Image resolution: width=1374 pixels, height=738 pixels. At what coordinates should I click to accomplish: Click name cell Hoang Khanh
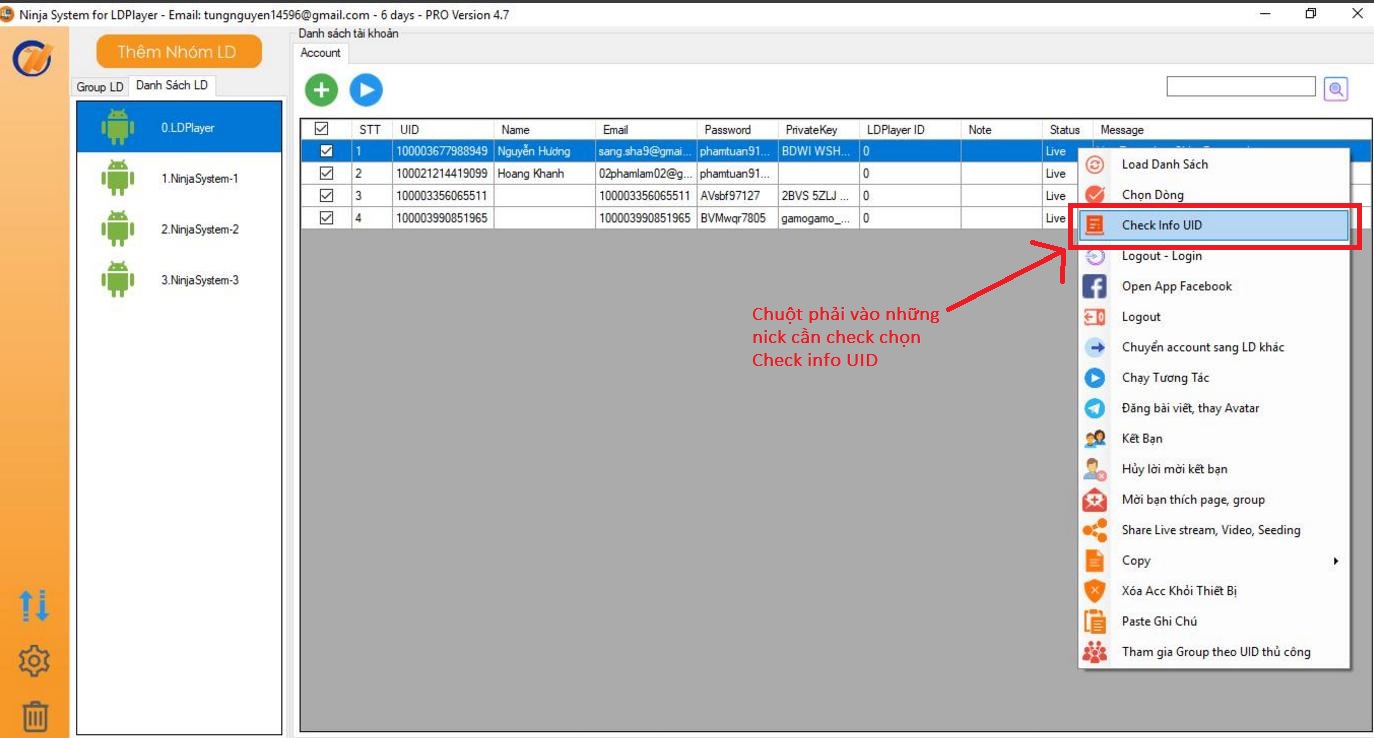[545, 174]
